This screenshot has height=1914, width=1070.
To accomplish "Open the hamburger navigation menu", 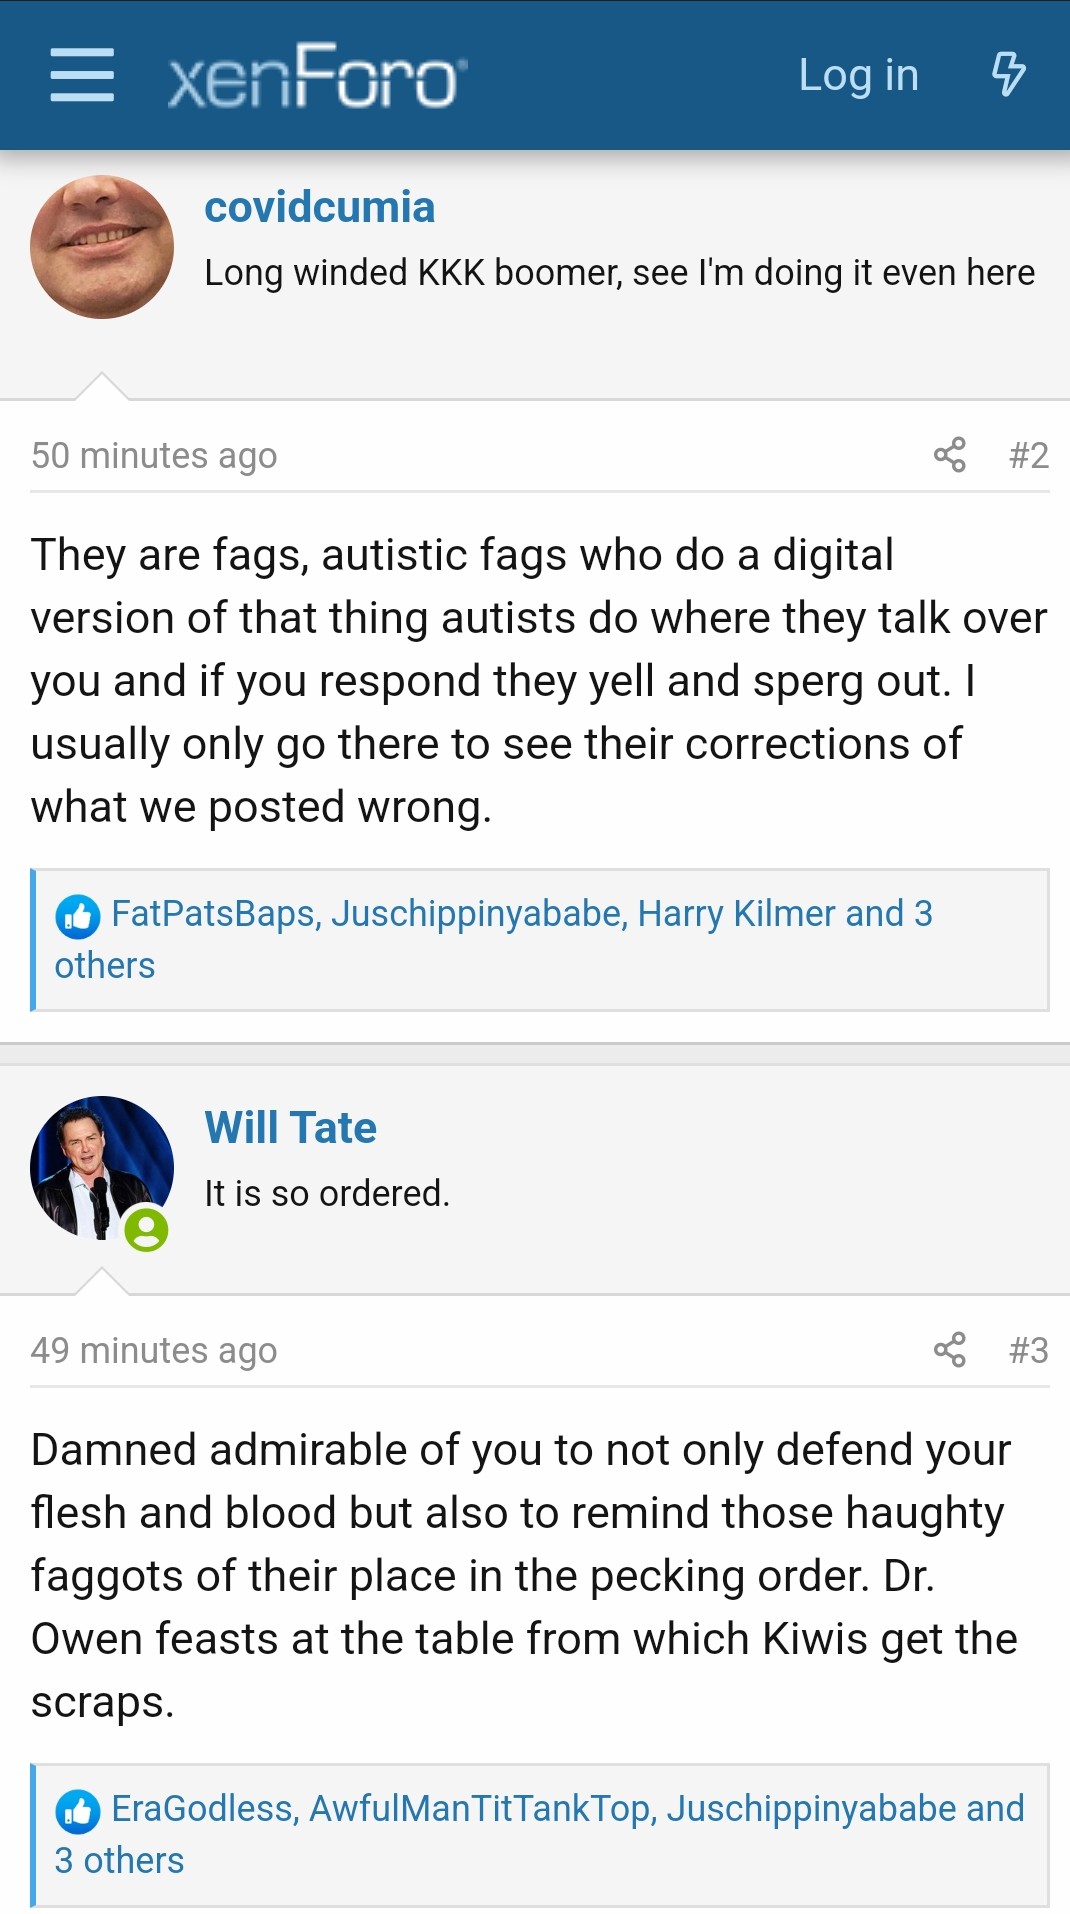I will [82, 75].
